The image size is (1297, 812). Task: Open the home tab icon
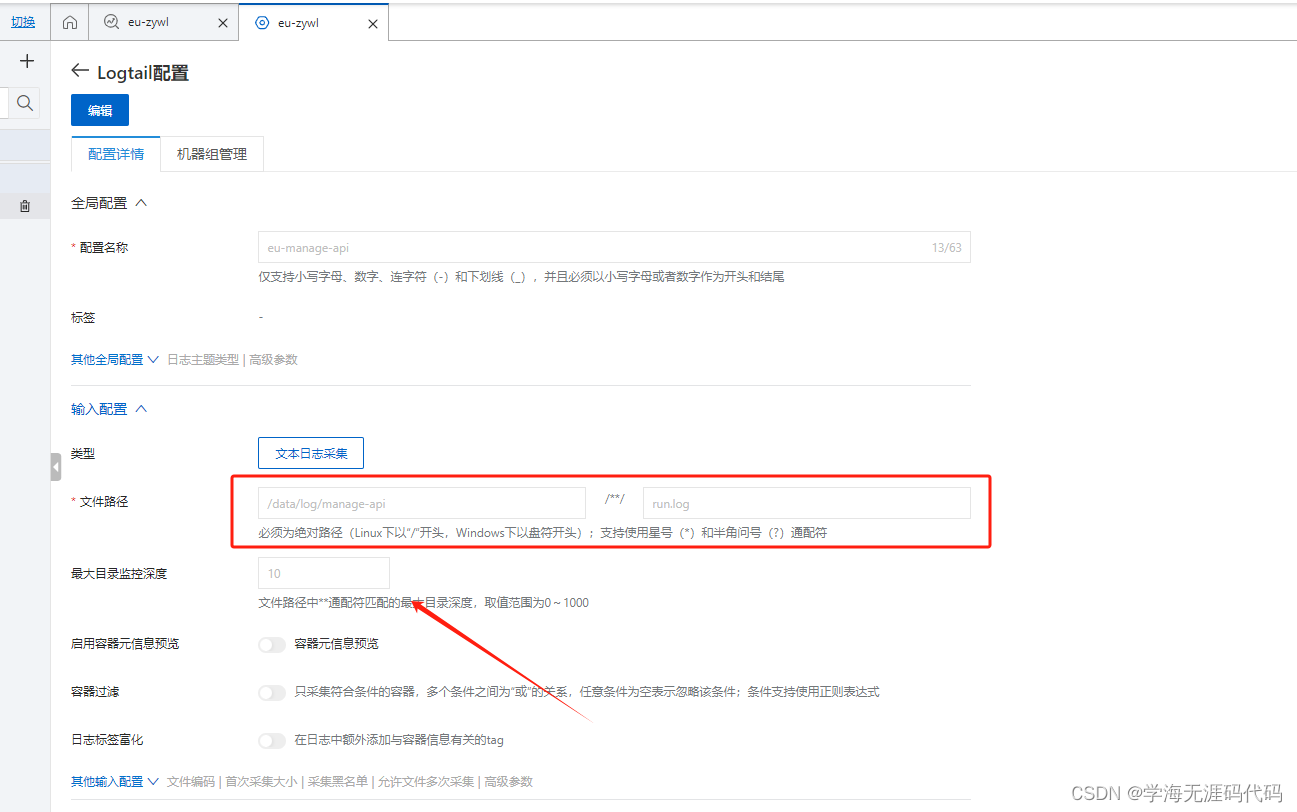(x=70, y=22)
